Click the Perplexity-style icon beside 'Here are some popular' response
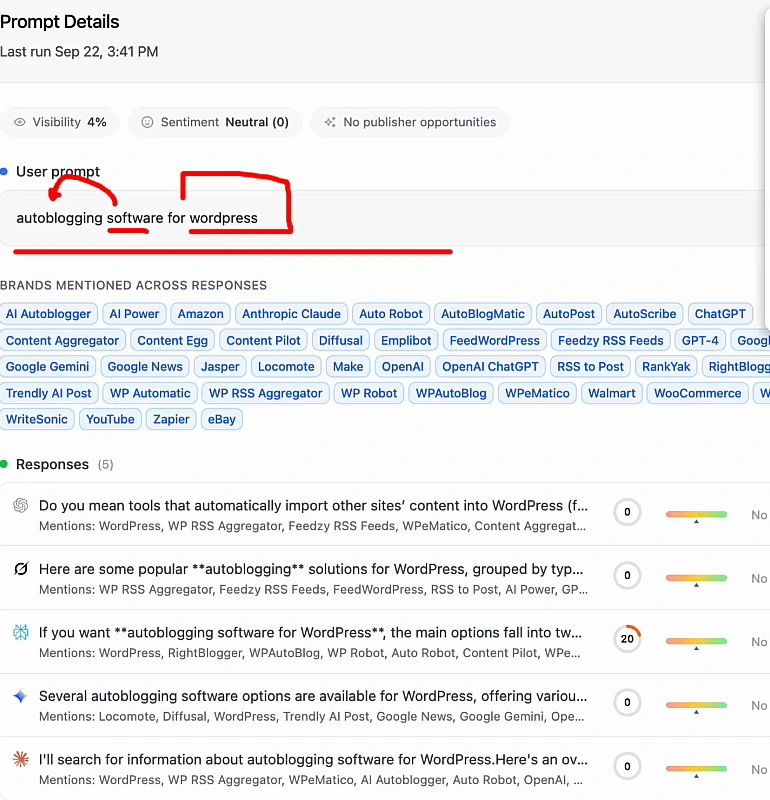Viewport: 770px width, 800px height. click(20, 568)
